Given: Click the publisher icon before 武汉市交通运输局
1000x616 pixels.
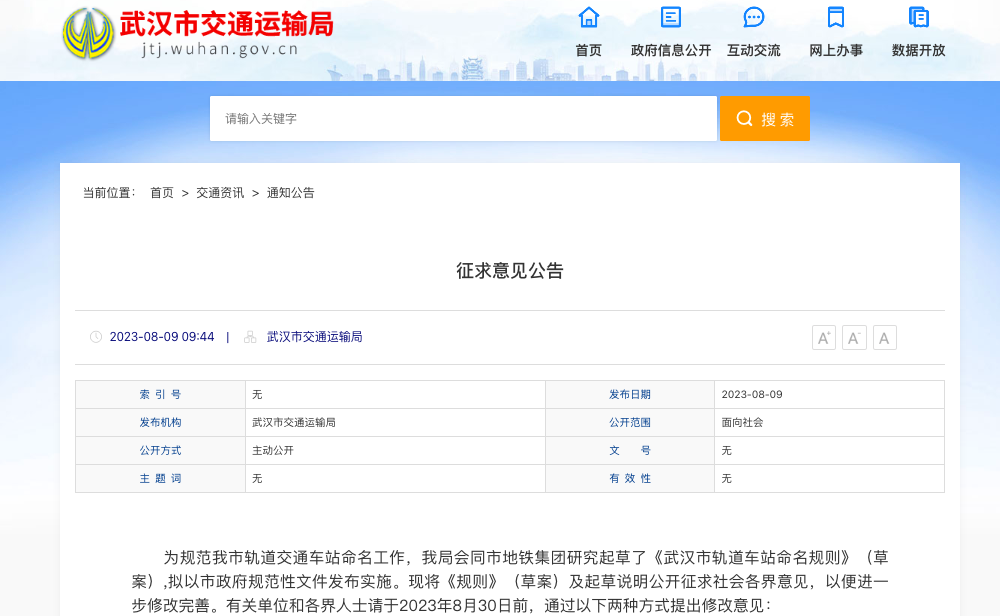Looking at the screenshot, I should [249, 337].
